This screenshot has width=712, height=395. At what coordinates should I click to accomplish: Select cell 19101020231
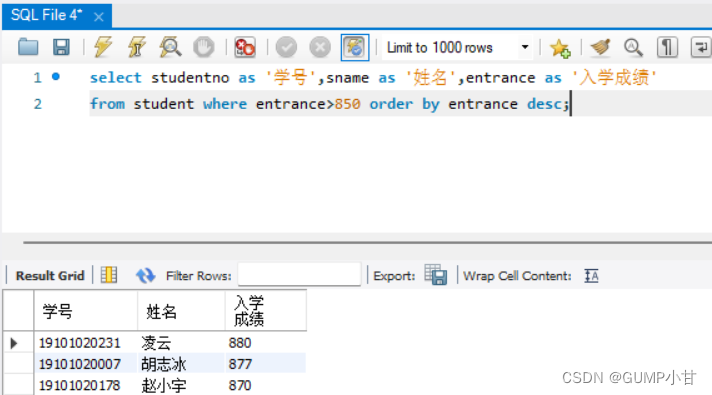point(86,343)
